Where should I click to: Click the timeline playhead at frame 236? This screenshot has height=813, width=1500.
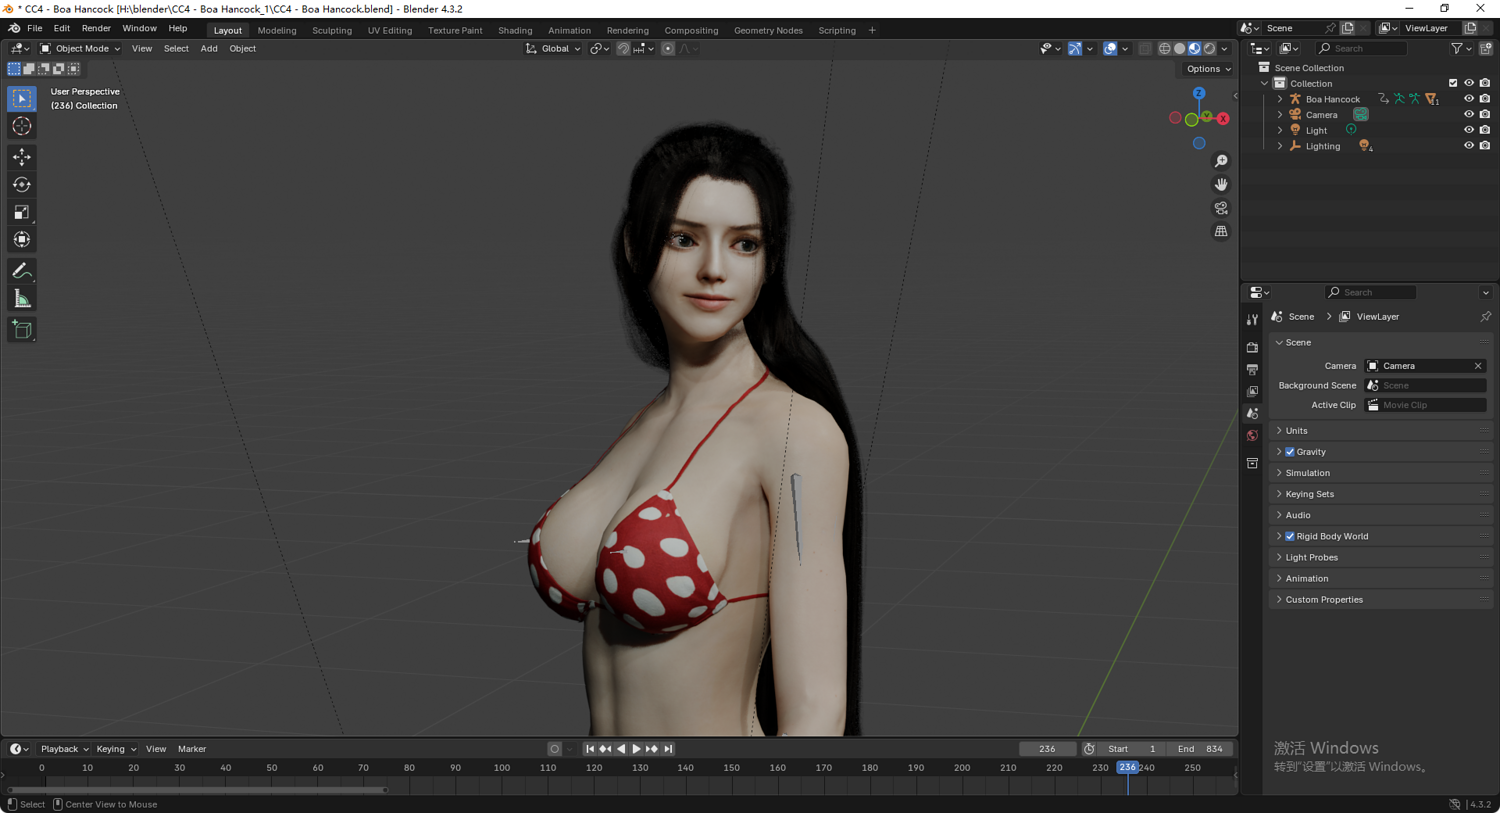click(1127, 768)
